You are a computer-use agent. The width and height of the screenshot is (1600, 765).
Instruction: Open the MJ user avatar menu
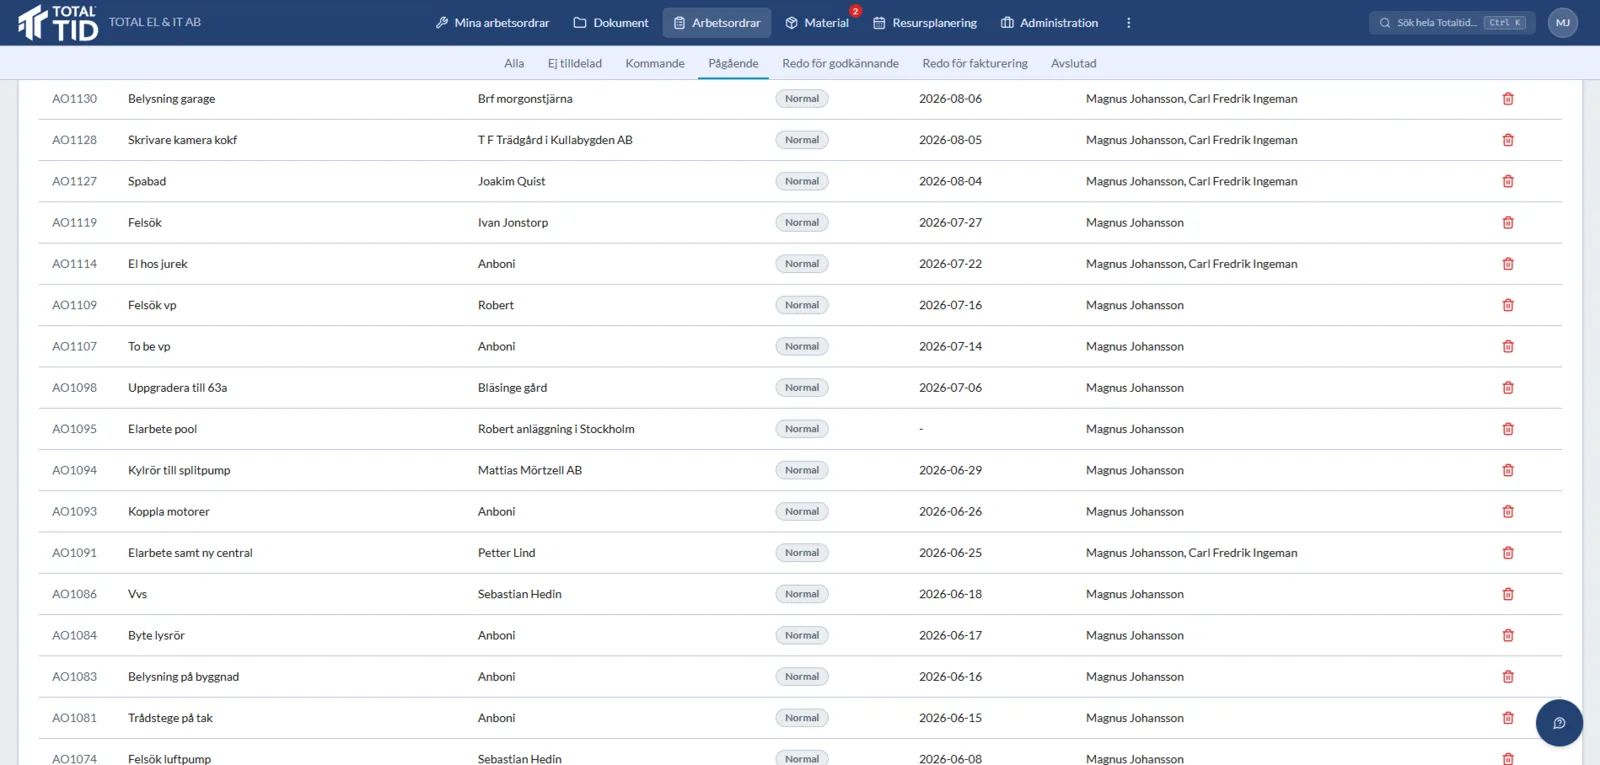tap(1563, 23)
